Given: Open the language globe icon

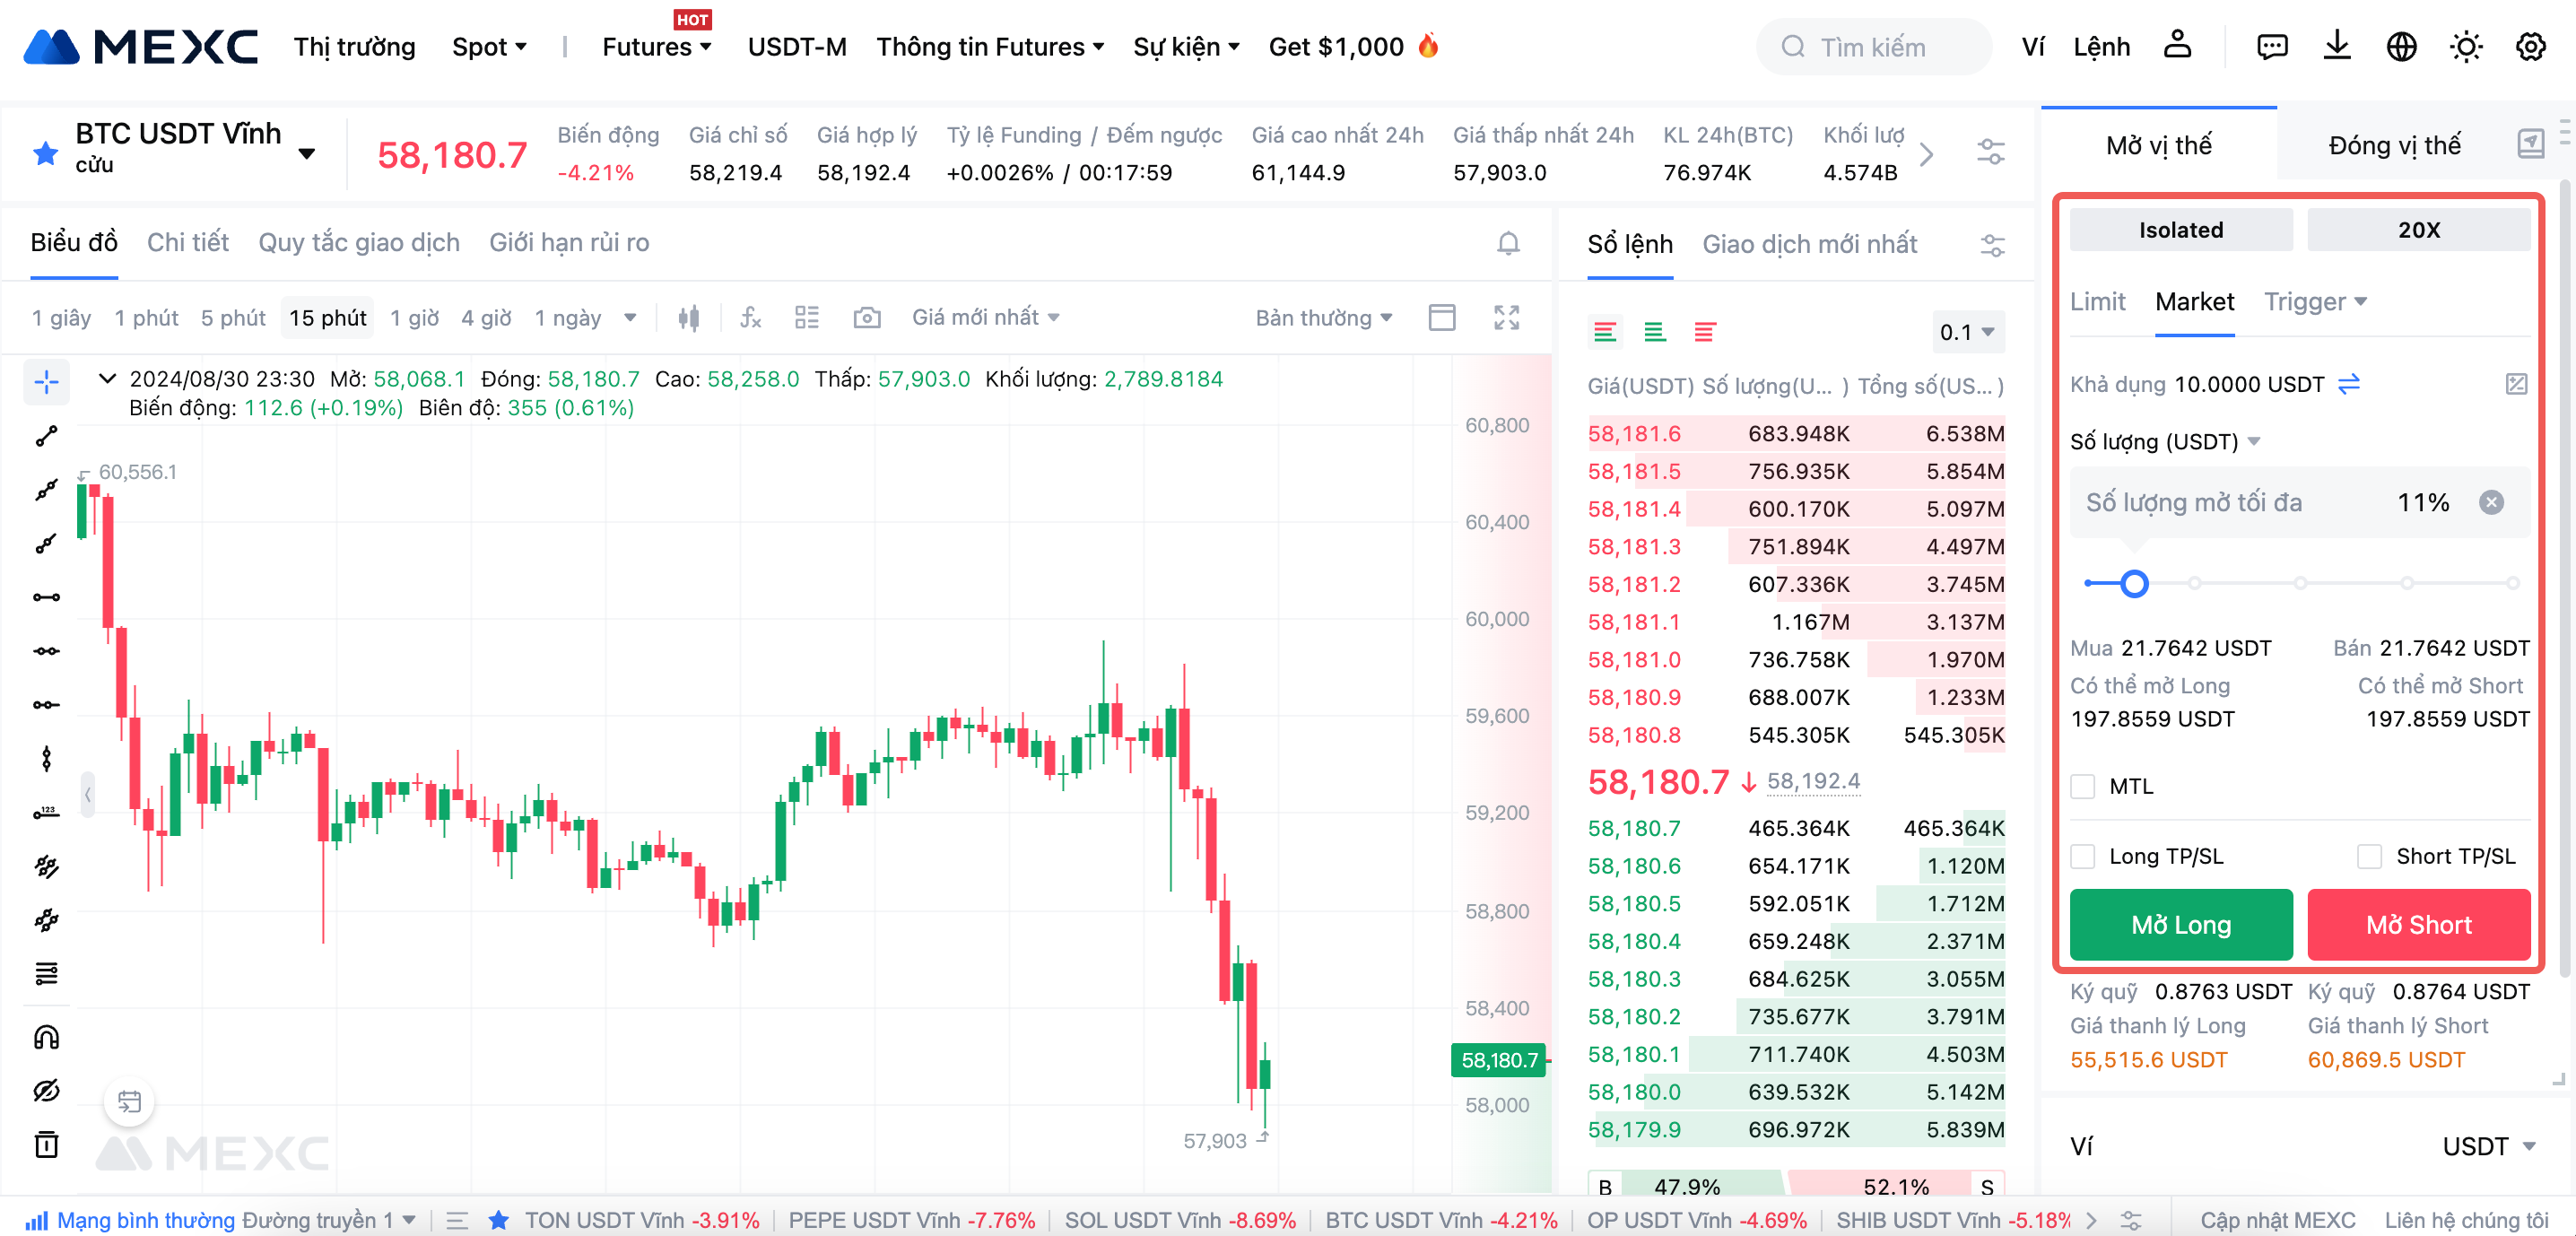Looking at the screenshot, I should click(x=2401, y=46).
